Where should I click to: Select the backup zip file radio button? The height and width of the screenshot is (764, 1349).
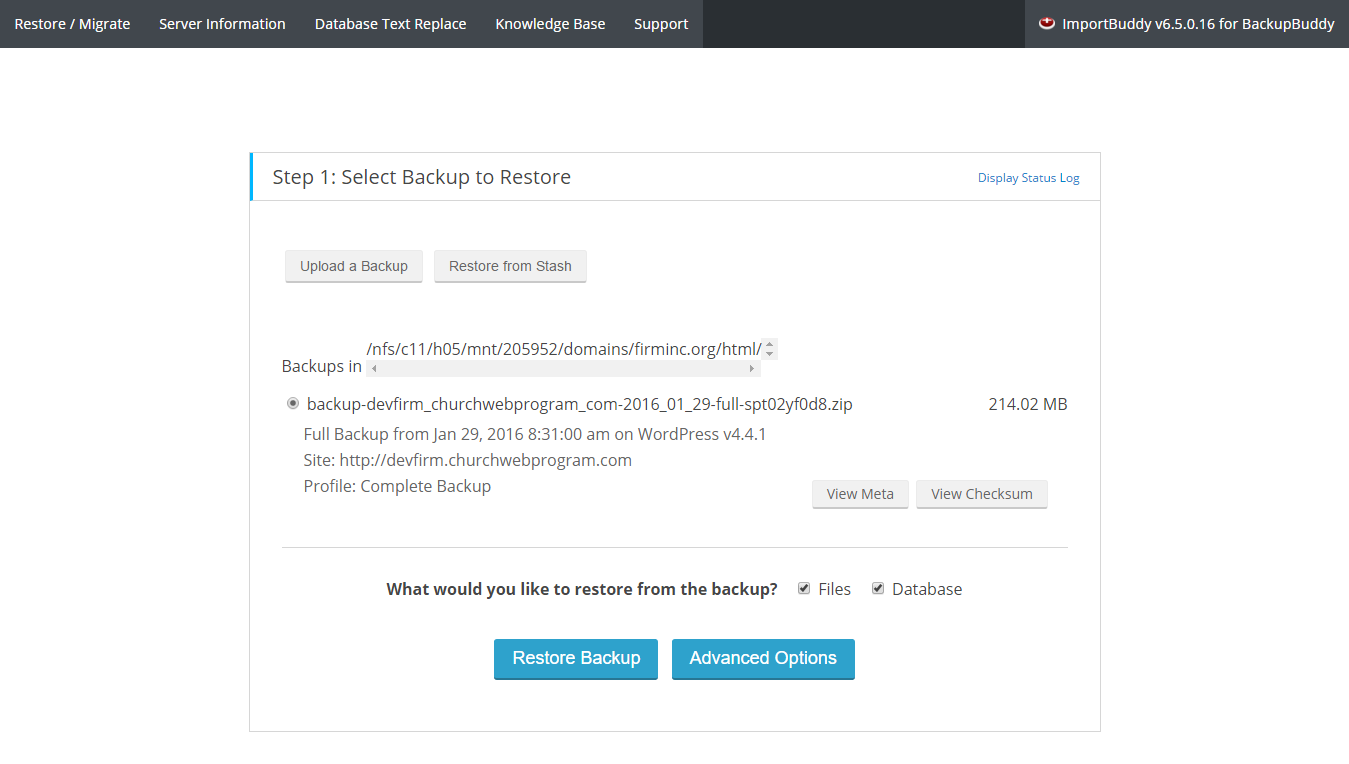[293, 404]
